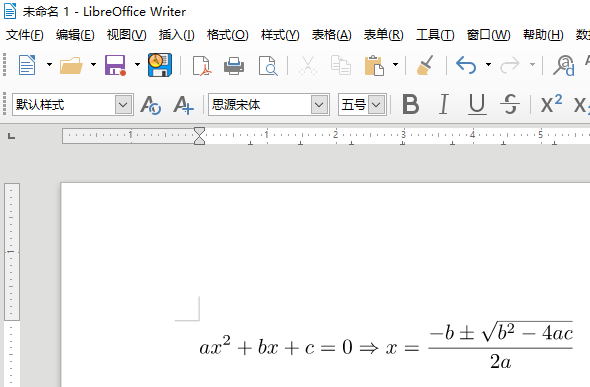
Task: Open the Find and Replace icon
Action: coord(564,65)
